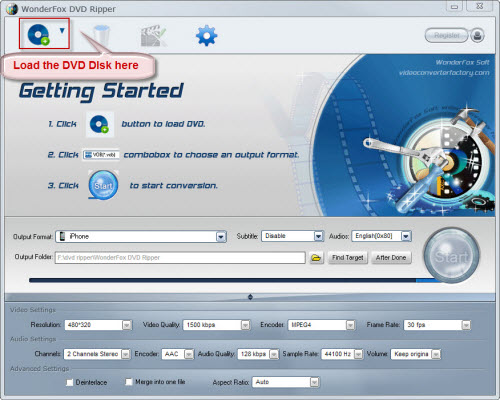Click the videoconverterfactory.com text
Viewport: 500px width, 400px height.
(444, 73)
